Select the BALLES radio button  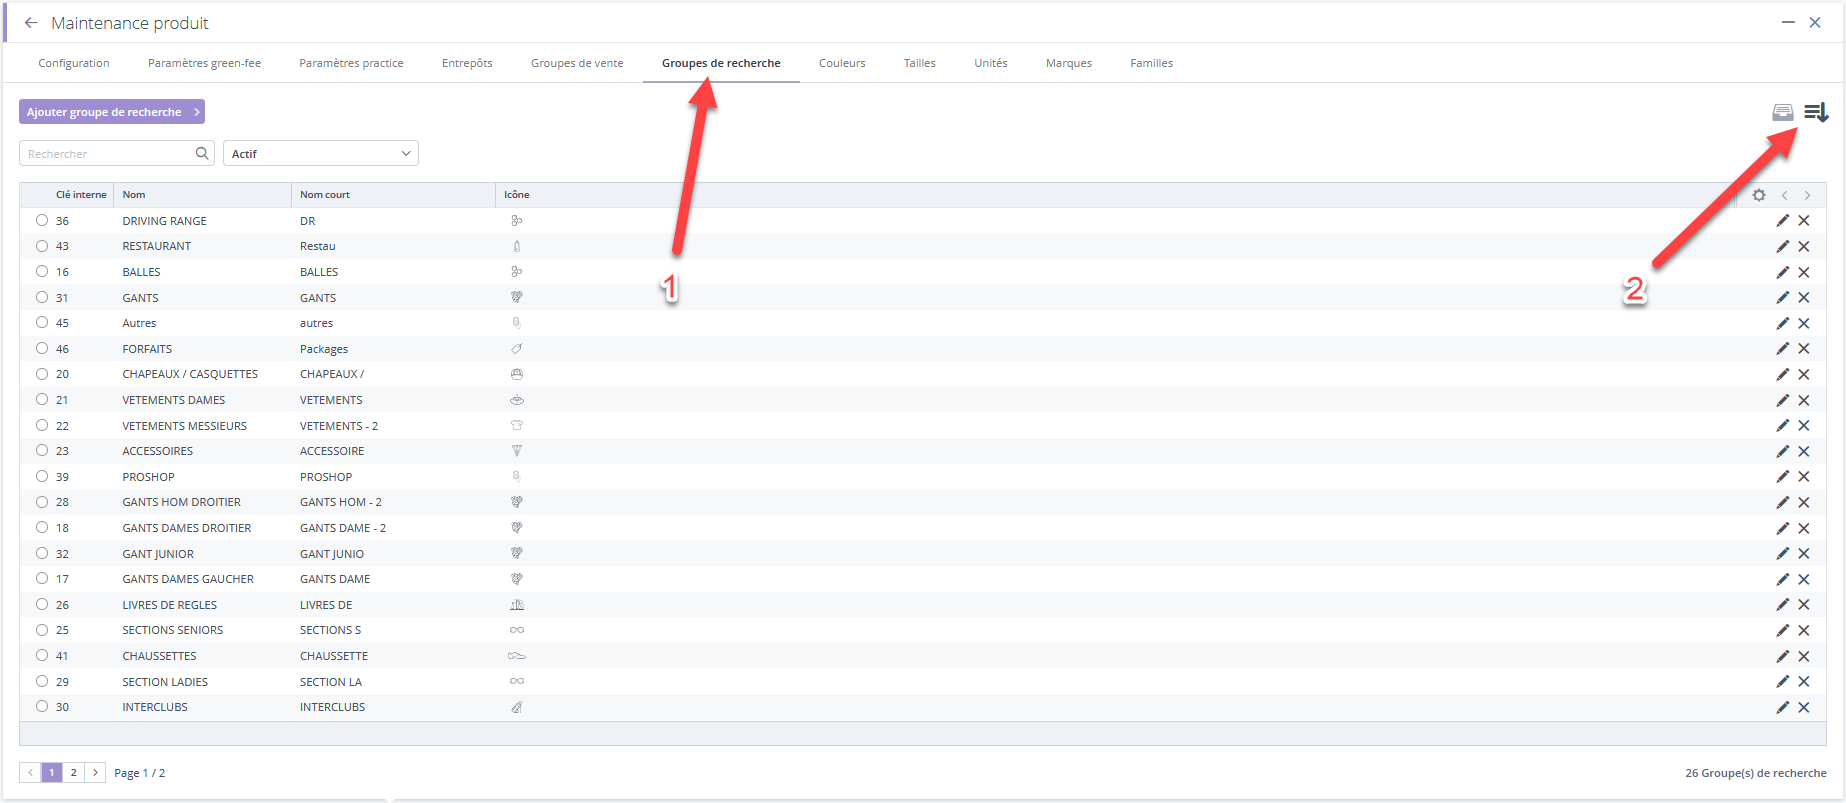click(42, 271)
